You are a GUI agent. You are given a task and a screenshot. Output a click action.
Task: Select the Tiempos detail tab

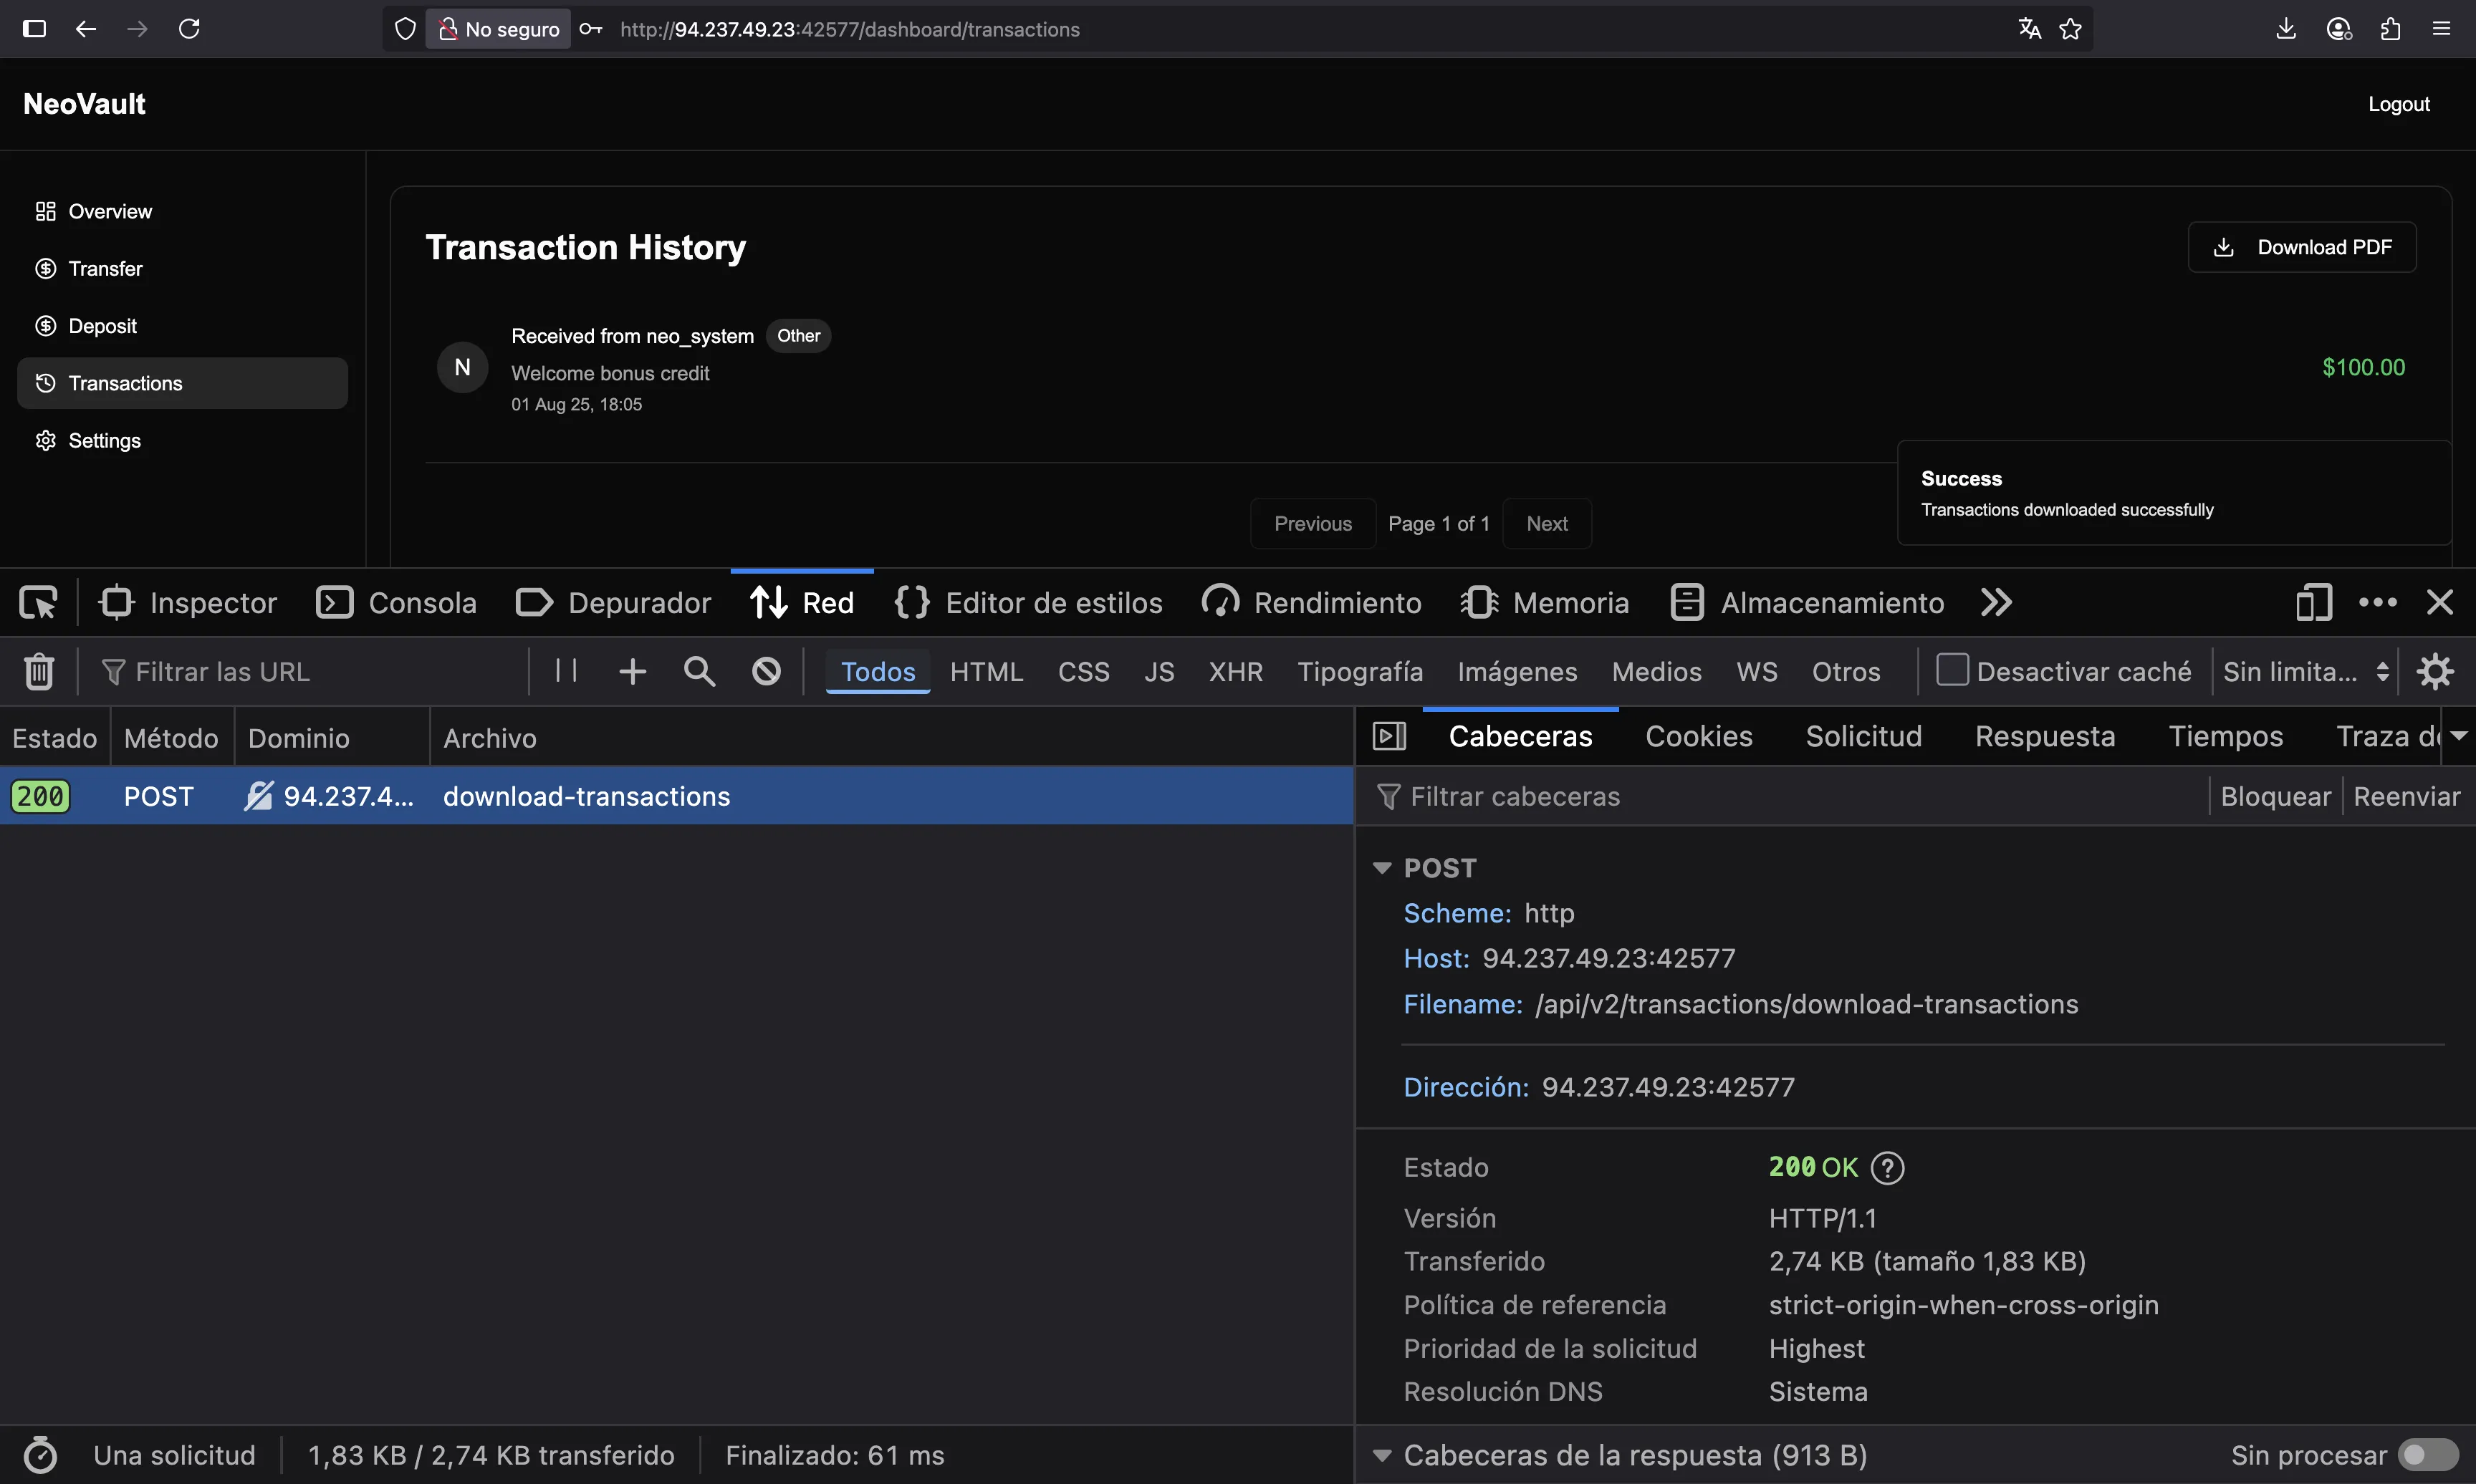2226,737
